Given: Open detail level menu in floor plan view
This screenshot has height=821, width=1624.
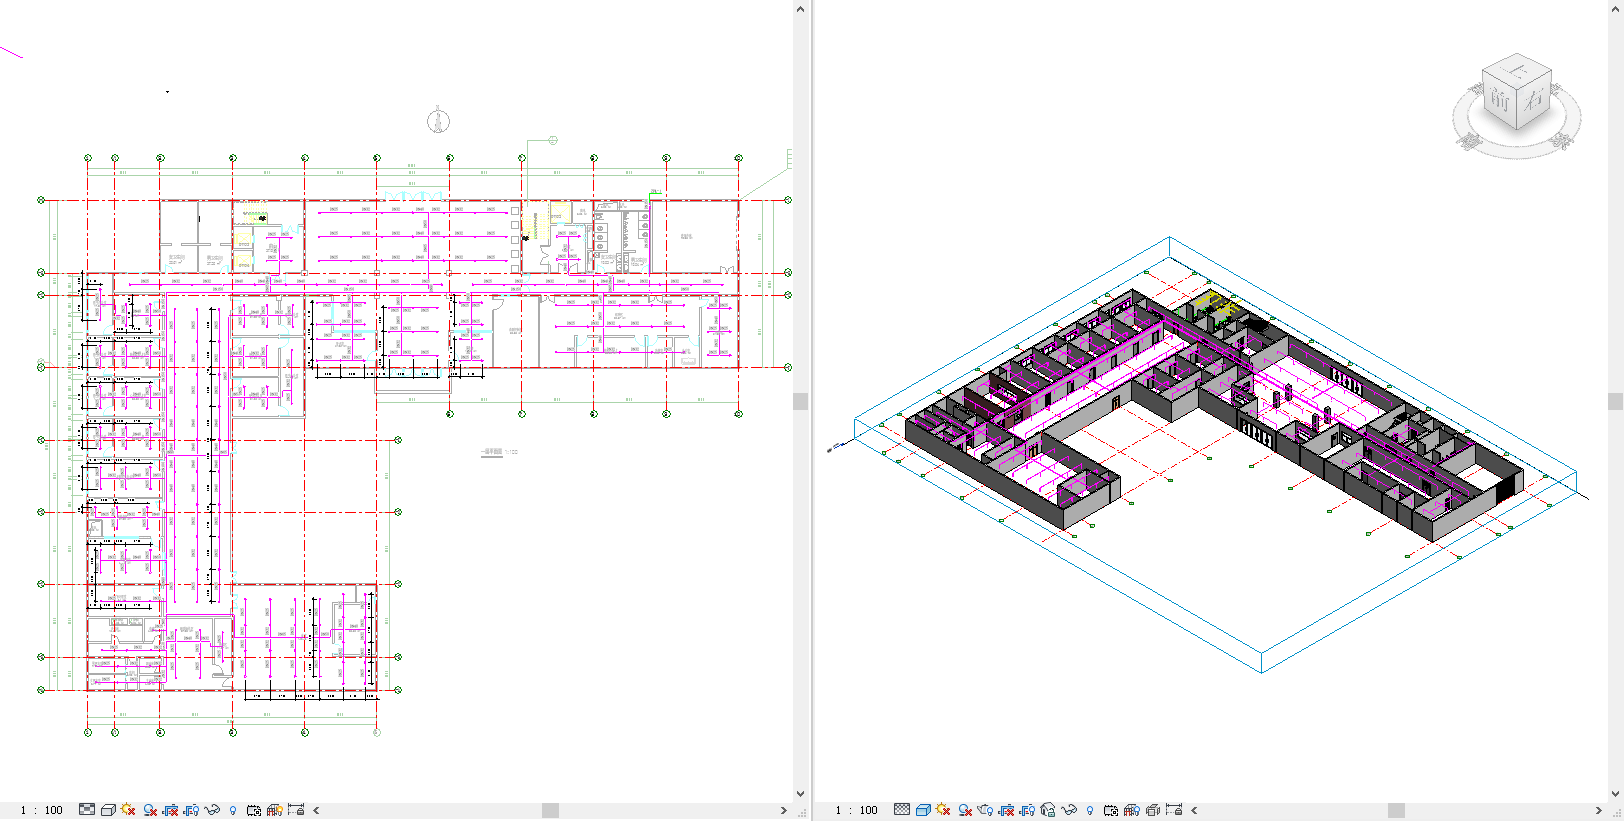Looking at the screenshot, I should [x=87, y=810].
